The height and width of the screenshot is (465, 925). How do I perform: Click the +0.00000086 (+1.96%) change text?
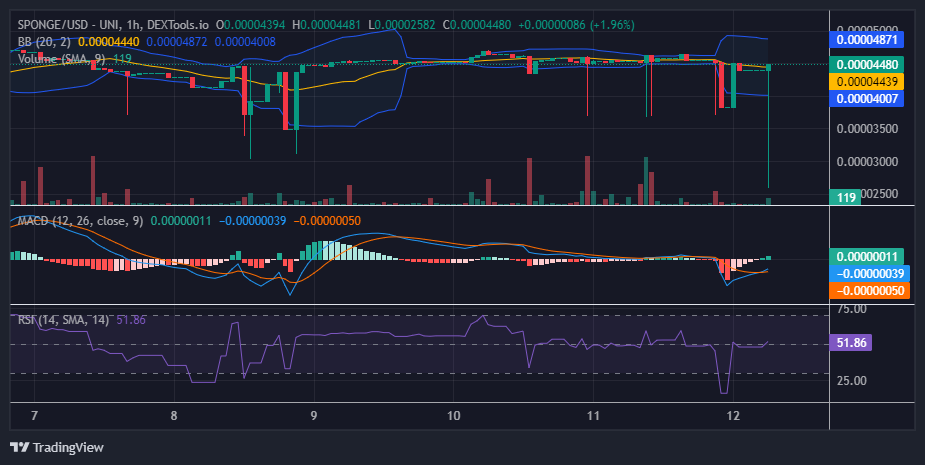(576, 25)
